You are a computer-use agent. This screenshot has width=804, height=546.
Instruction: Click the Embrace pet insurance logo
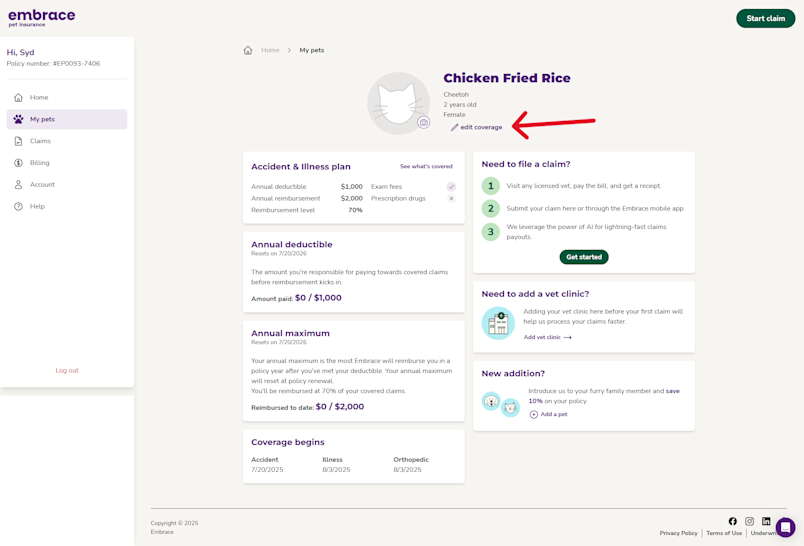click(x=42, y=17)
